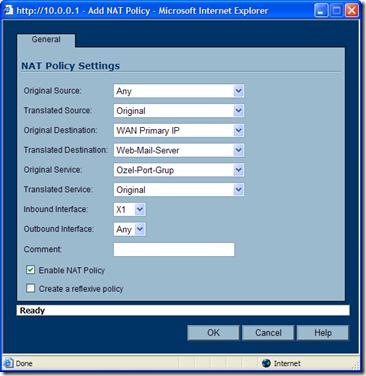Viewport: 366px width, 376px height.
Task: Click the Original Source label
Action: 52,91
